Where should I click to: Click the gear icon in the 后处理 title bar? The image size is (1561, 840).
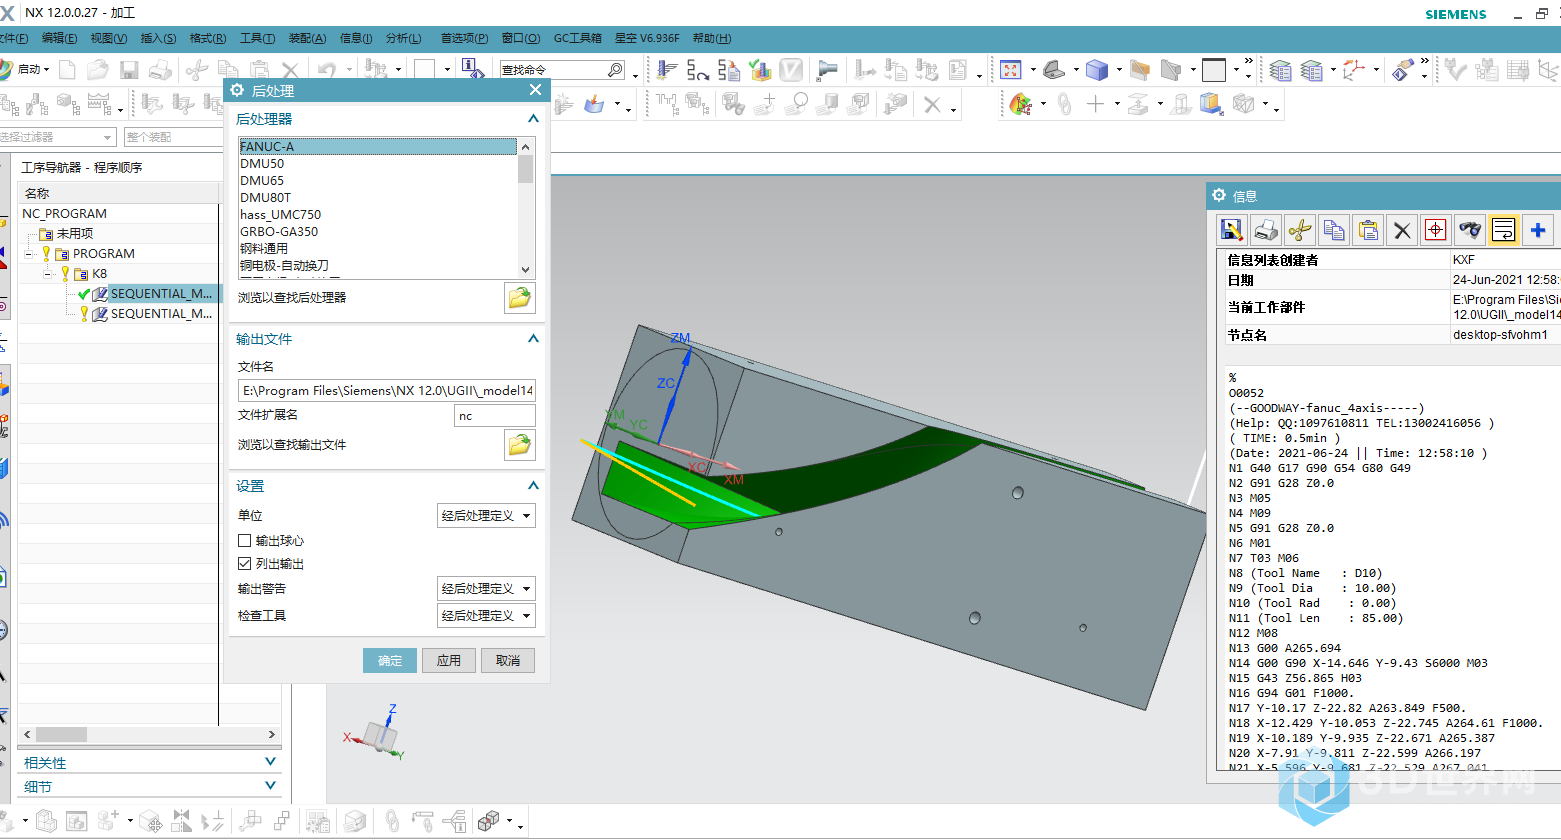pyautogui.click(x=237, y=90)
